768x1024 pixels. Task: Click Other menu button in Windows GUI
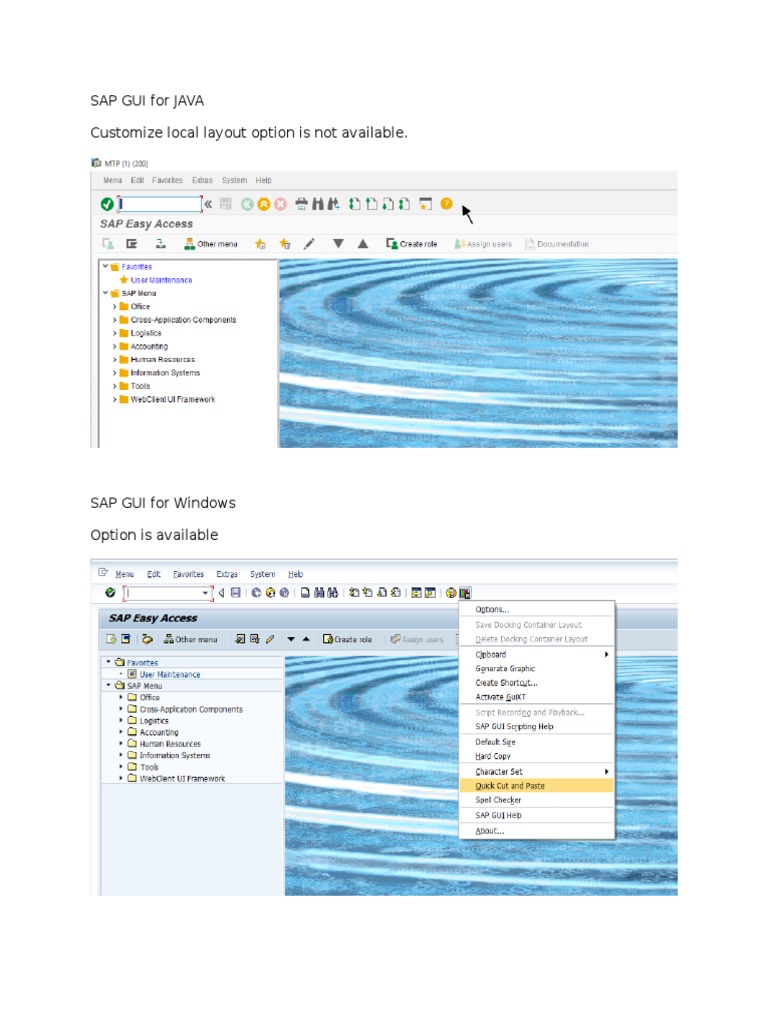click(x=191, y=639)
